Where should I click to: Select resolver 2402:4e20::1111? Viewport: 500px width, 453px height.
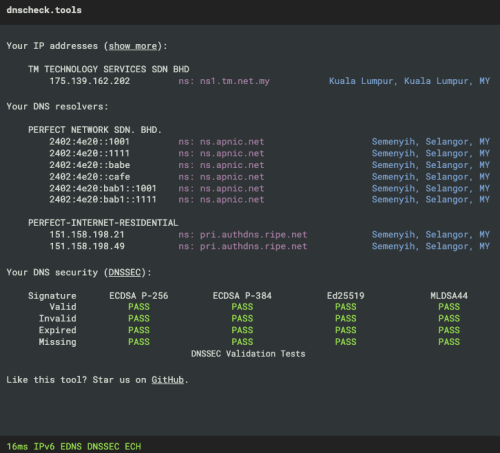(89, 153)
